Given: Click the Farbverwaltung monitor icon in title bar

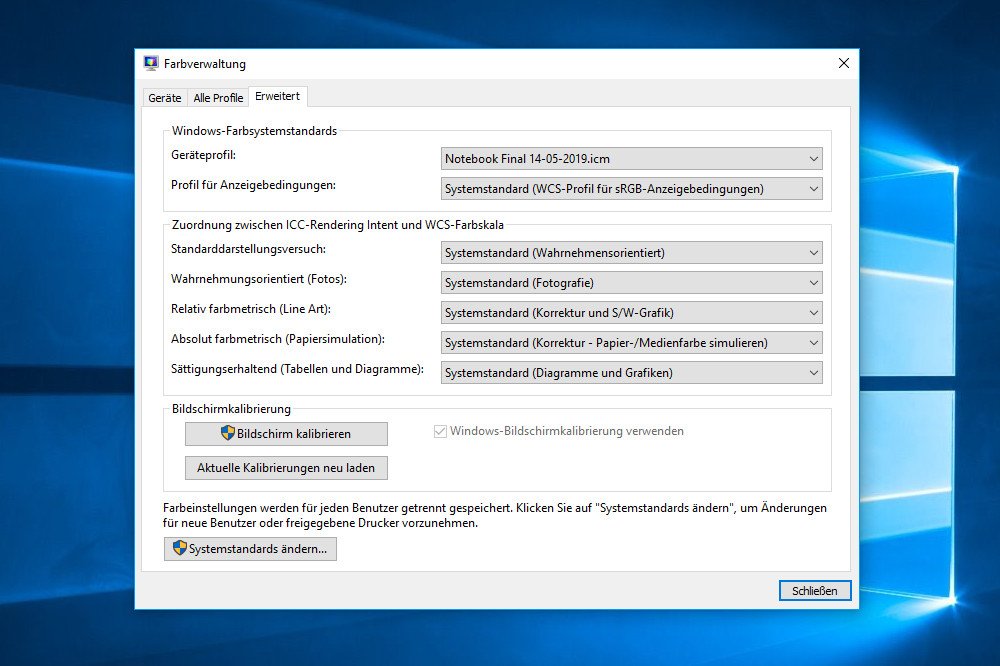Looking at the screenshot, I should coord(151,63).
